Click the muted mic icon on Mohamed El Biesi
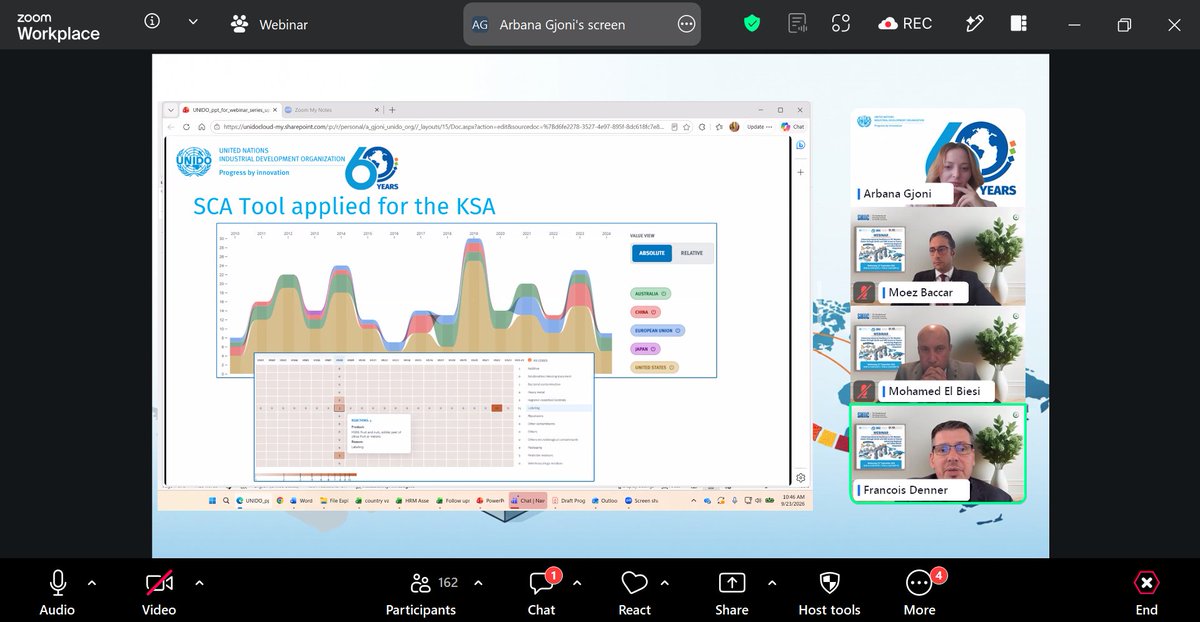This screenshot has height=622, width=1200. click(865, 391)
